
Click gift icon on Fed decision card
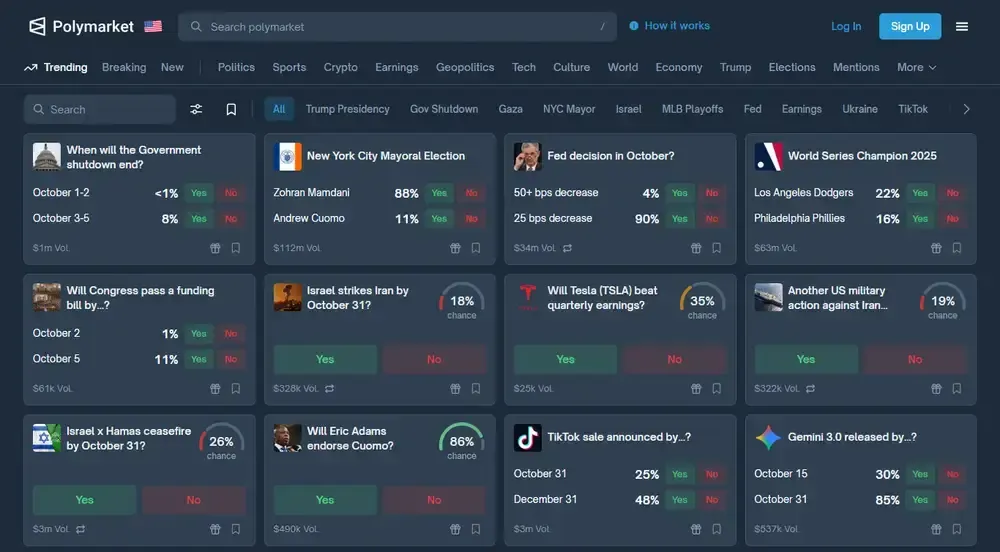click(696, 248)
